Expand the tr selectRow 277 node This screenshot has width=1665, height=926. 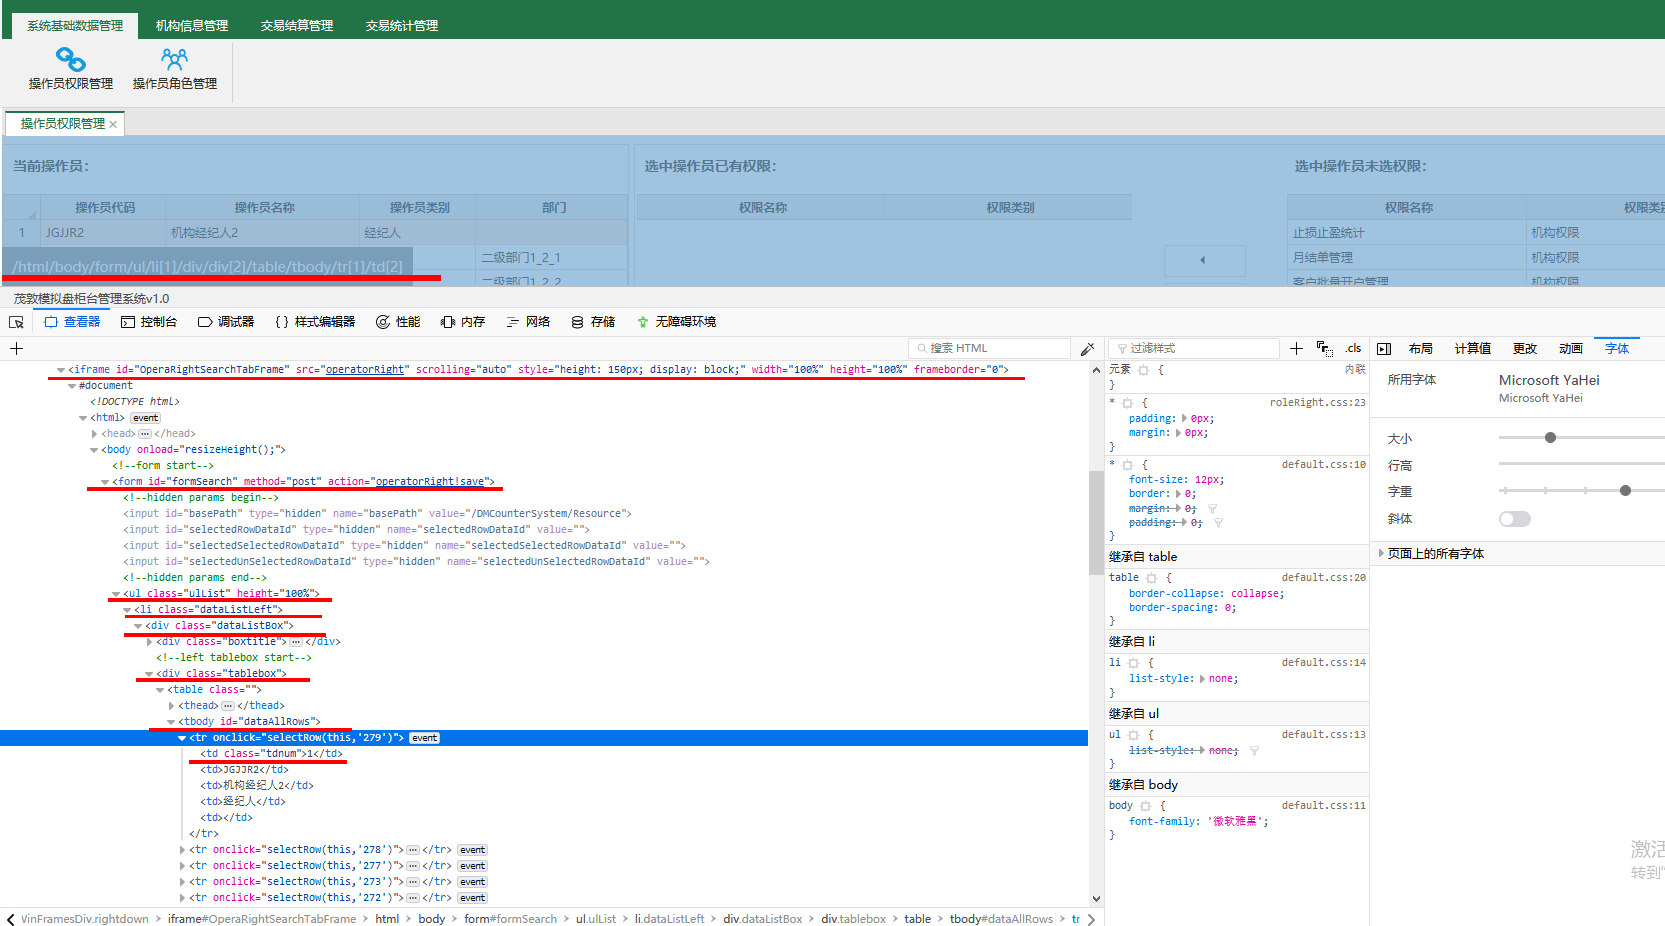[182, 866]
